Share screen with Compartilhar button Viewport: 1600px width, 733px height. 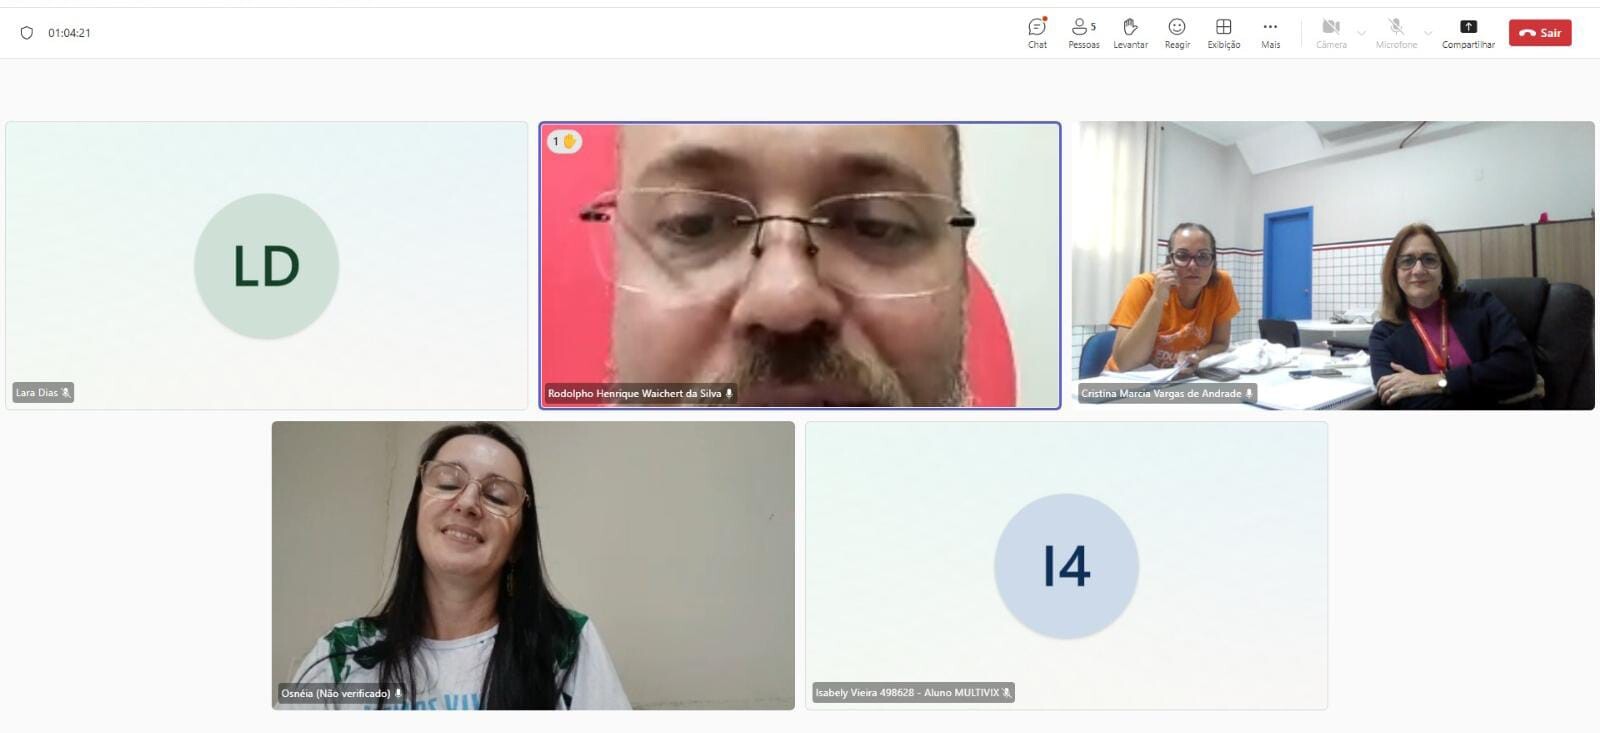pyautogui.click(x=1468, y=33)
